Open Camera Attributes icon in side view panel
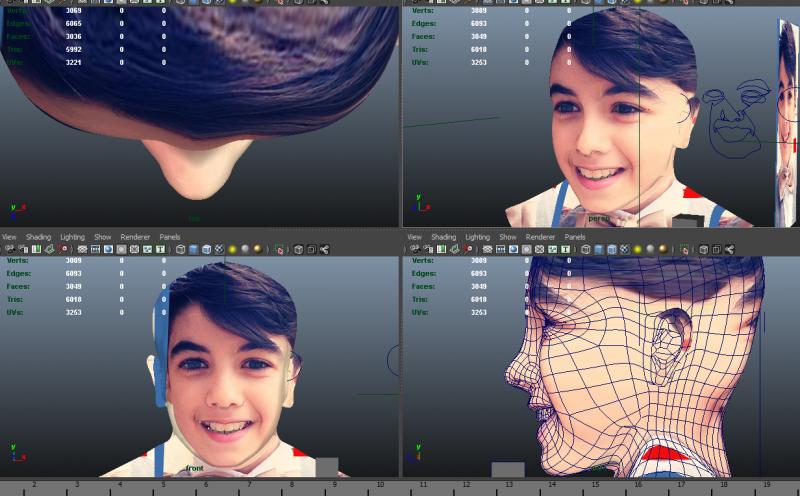The height and width of the screenshot is (496, 800). (429, 249)
